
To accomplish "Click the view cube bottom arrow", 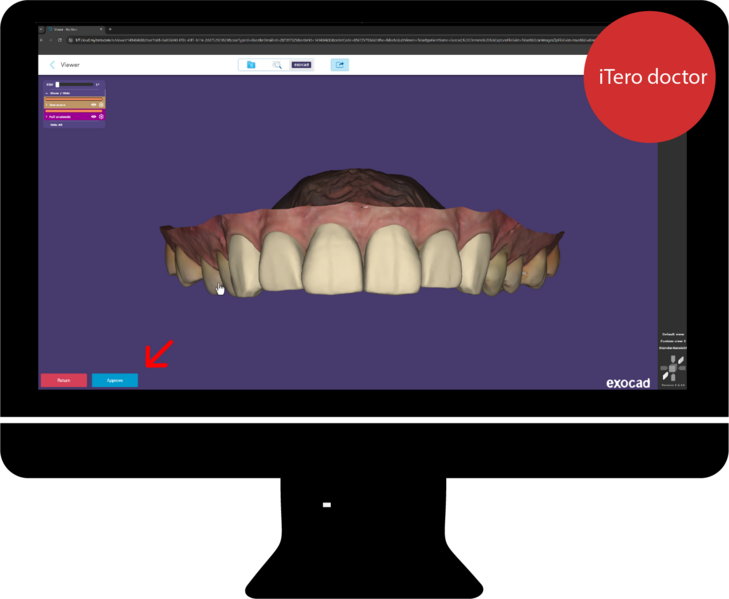I will [673, 377].
